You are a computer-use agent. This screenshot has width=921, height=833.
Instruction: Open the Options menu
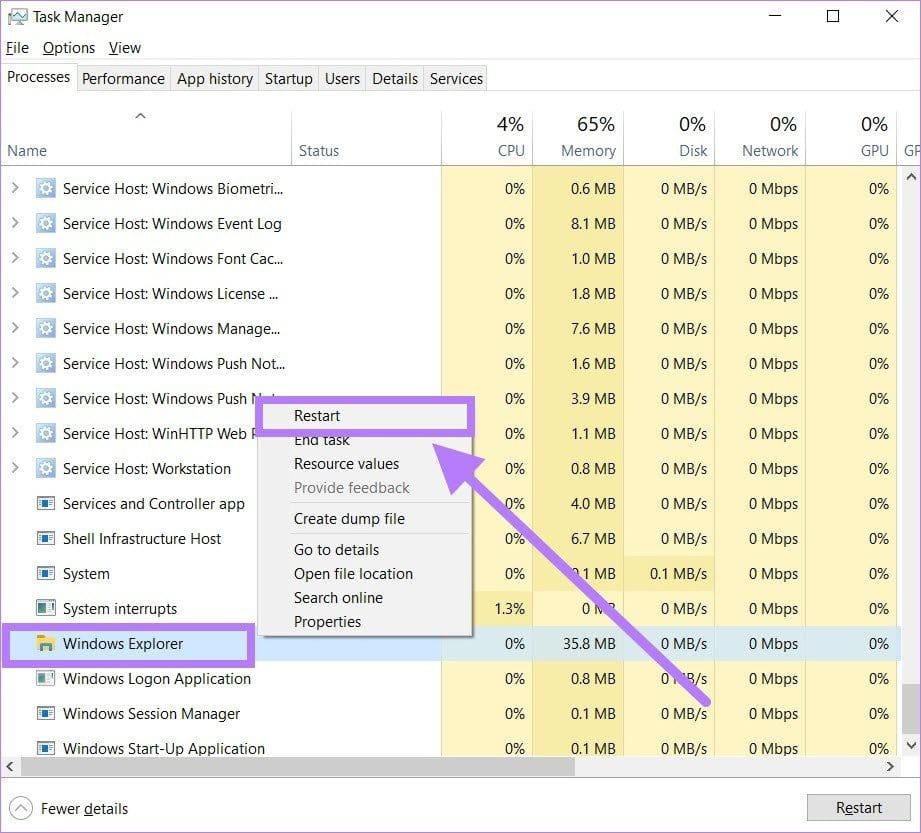69,48
